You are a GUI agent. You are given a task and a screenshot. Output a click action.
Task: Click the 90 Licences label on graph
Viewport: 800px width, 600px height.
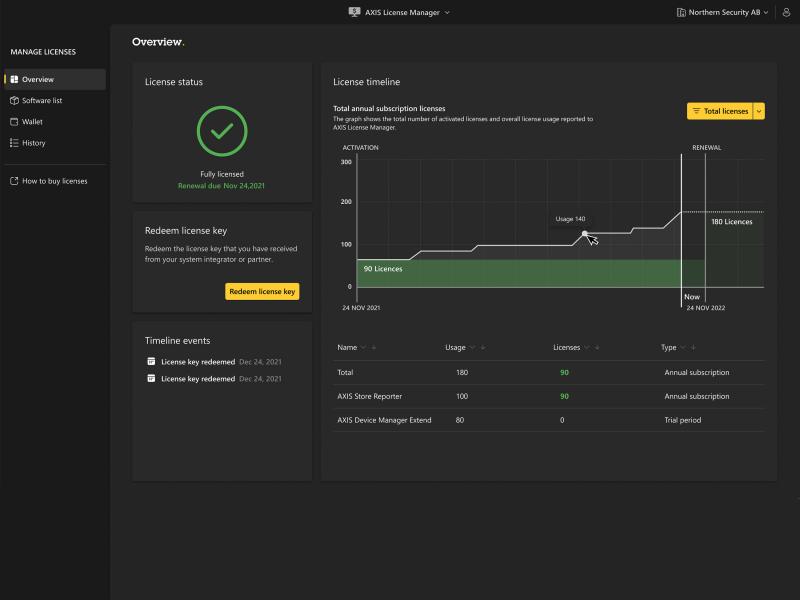tap(383, 269)
